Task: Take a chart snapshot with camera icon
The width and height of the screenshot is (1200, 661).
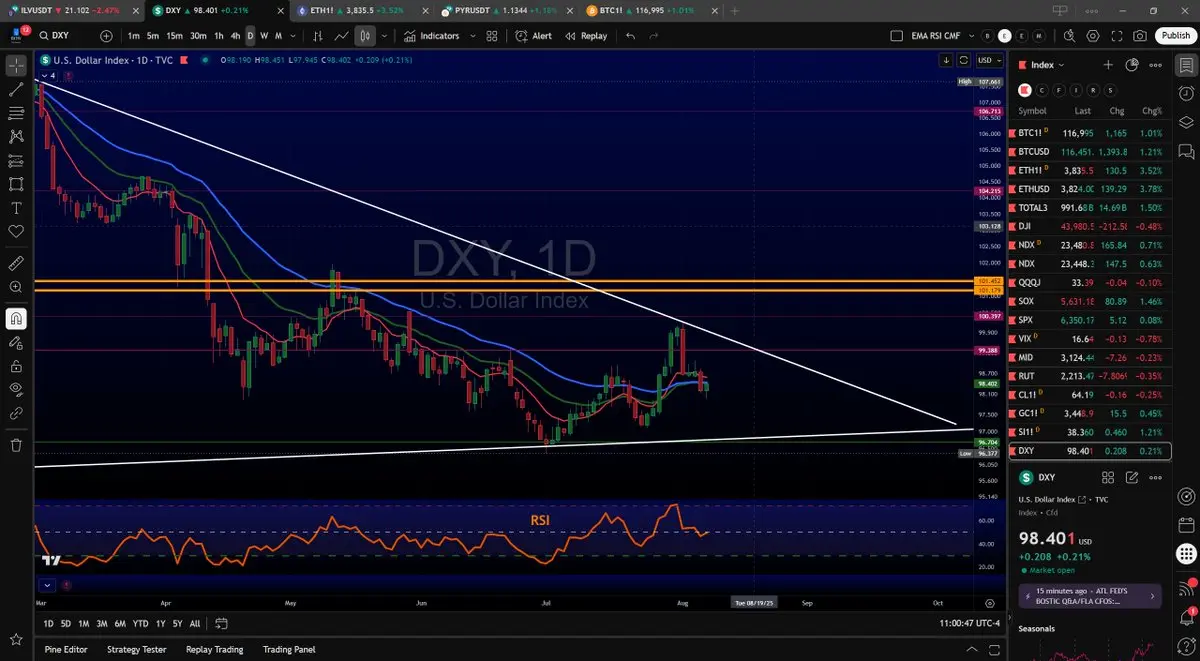Action: coord(1141,35)
